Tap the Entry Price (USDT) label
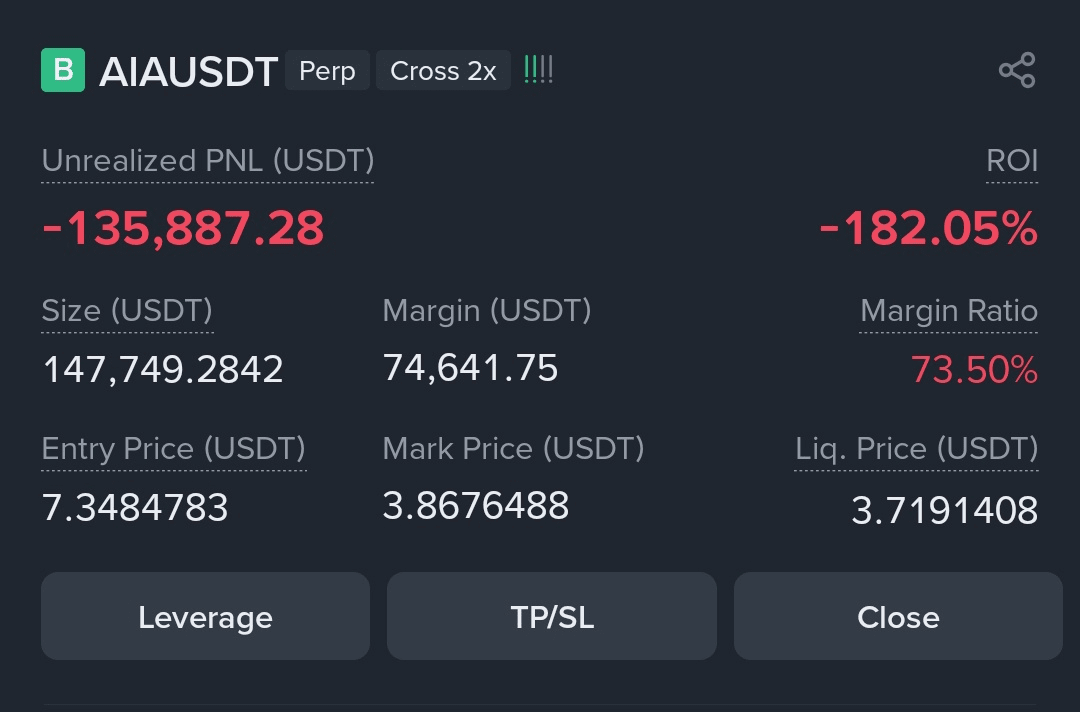Screen dimensions: 1080x712 [174, 449]
